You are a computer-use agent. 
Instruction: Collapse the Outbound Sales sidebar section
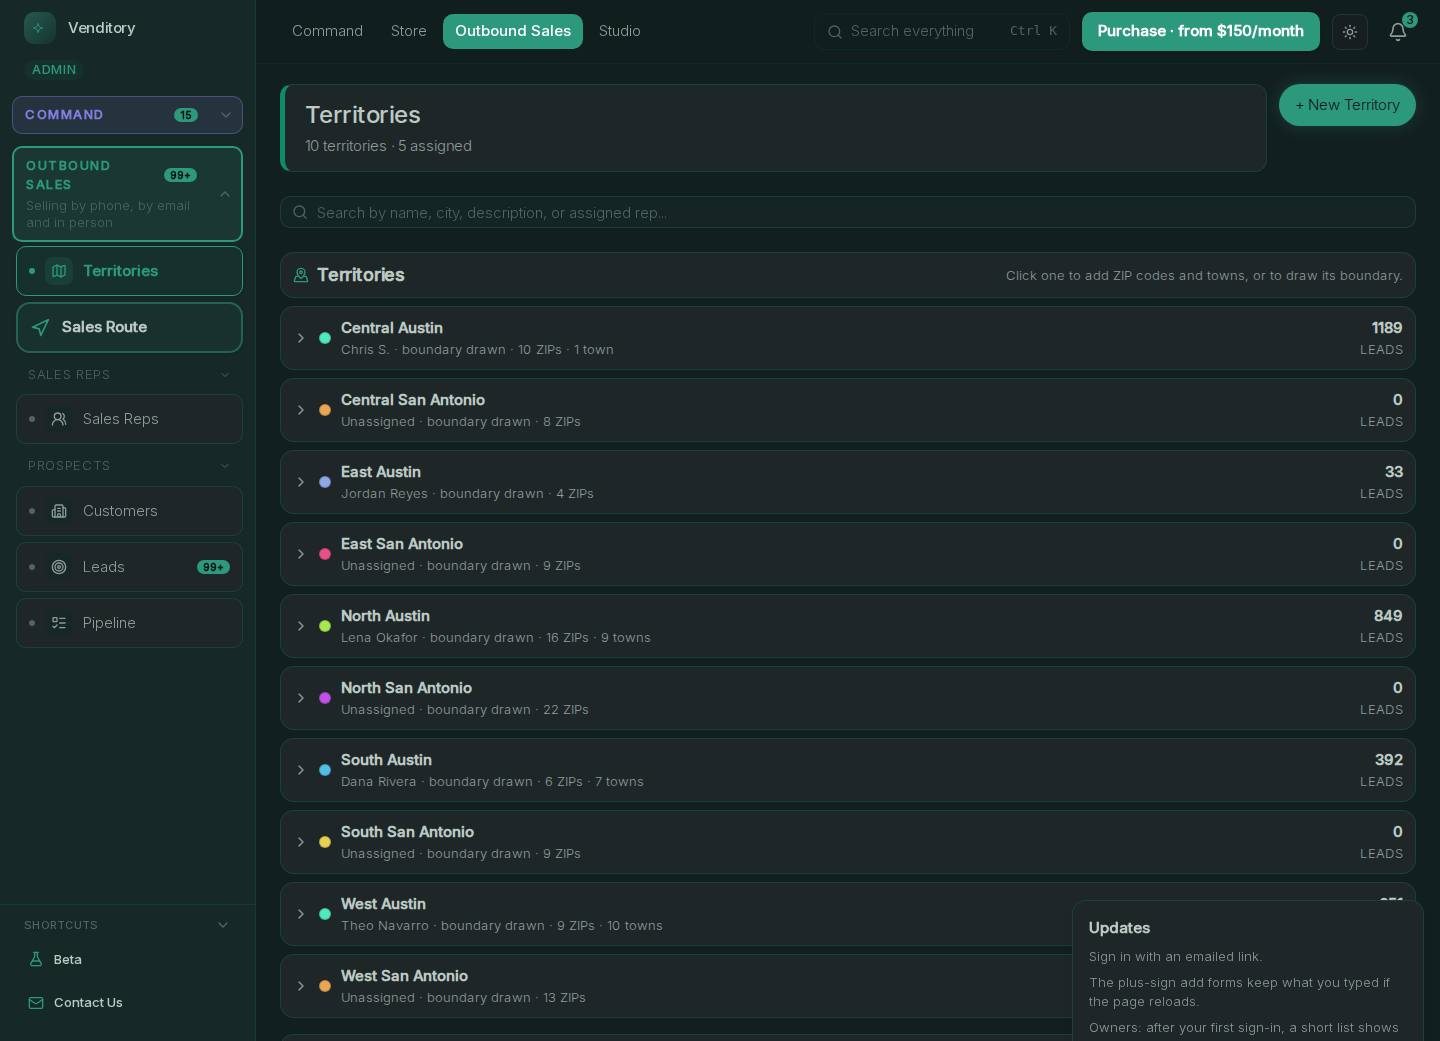pyautogui.click(x=225, y=194)
